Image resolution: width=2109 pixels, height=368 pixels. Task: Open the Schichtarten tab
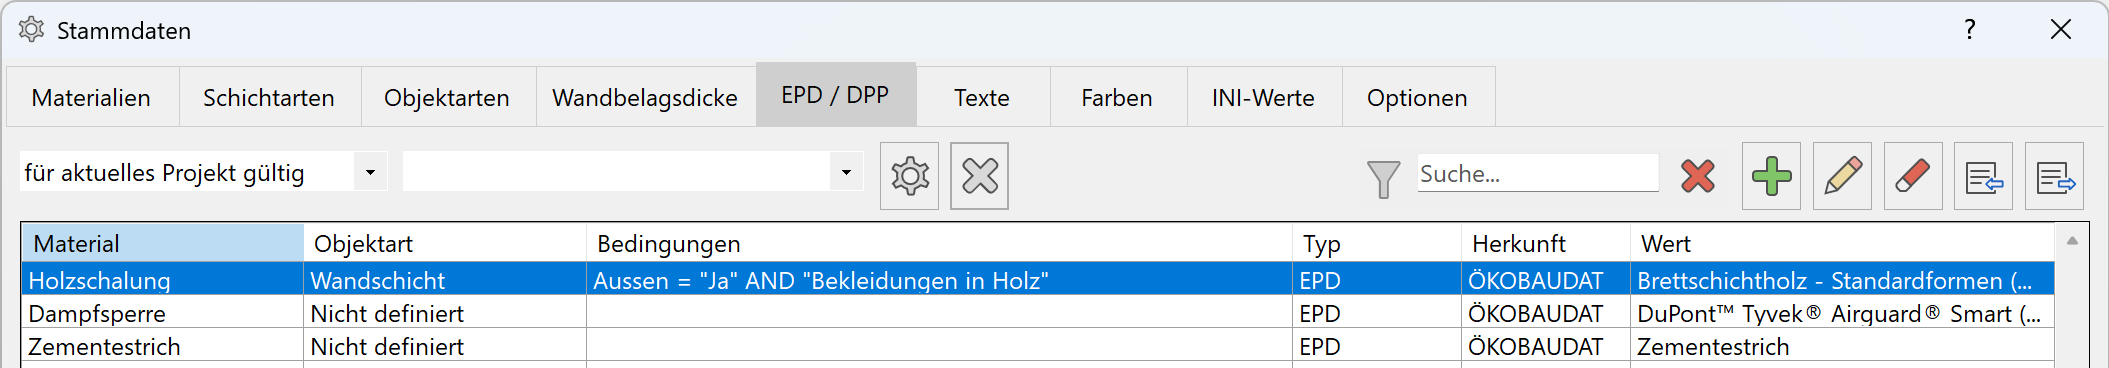pyautogui.click(x=269, y=97)
